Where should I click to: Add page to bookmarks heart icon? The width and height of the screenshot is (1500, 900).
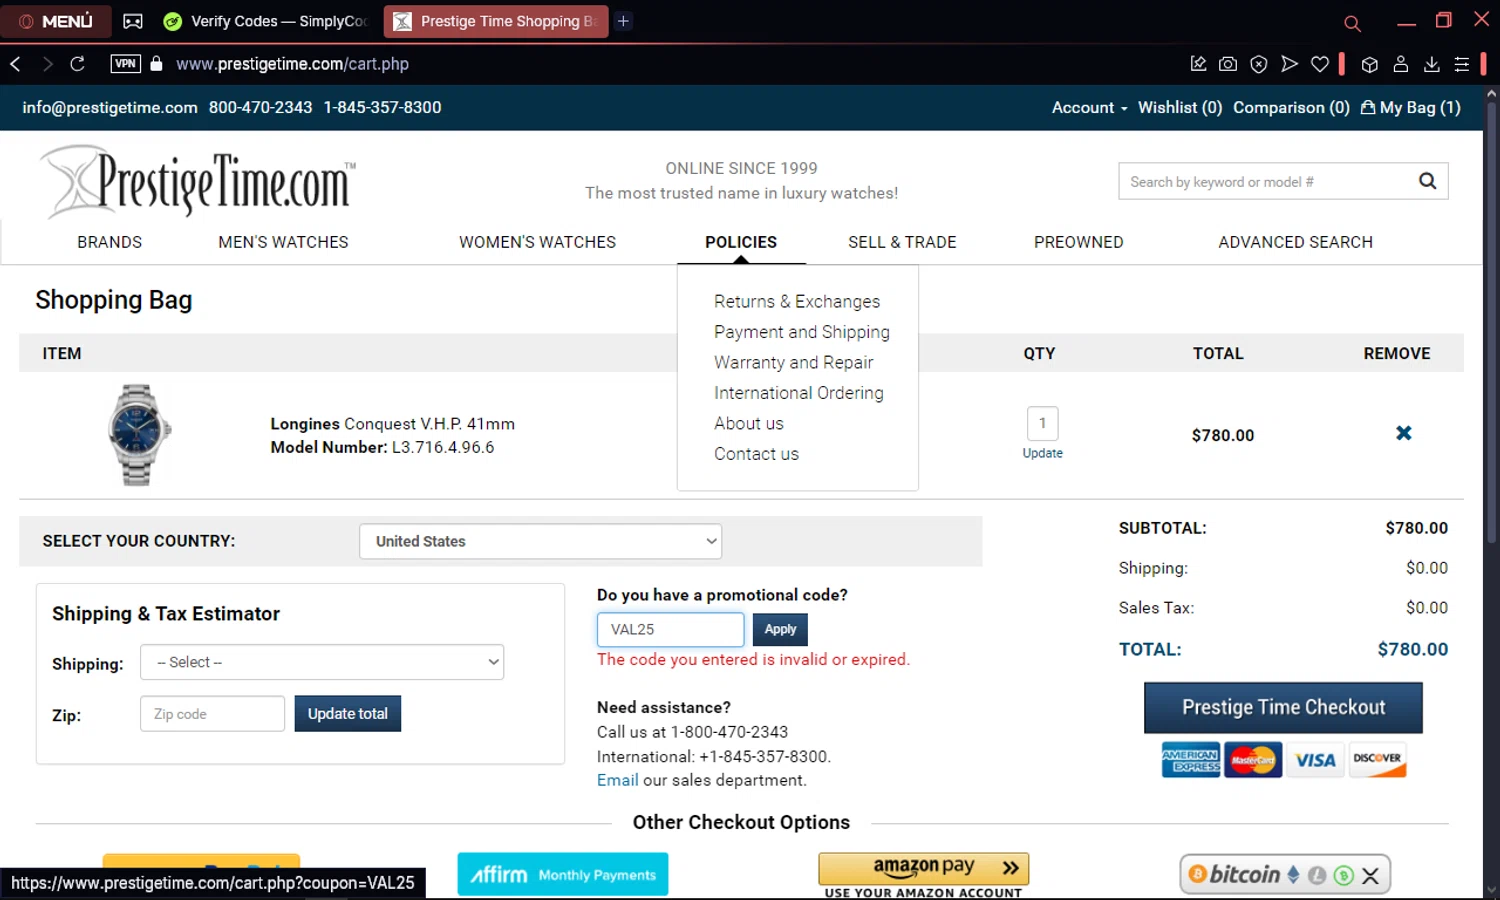(1320, 64)
